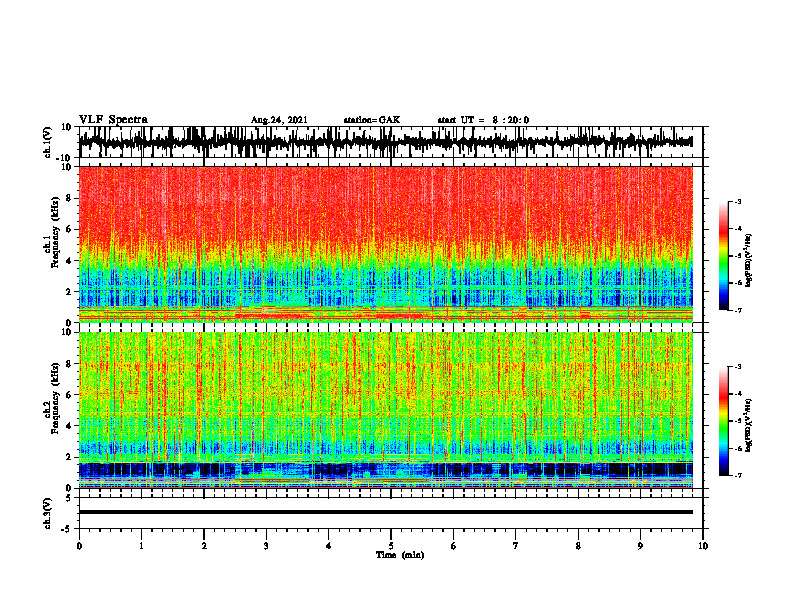Click the "station=GAK" header label

[x=372, y=120]
